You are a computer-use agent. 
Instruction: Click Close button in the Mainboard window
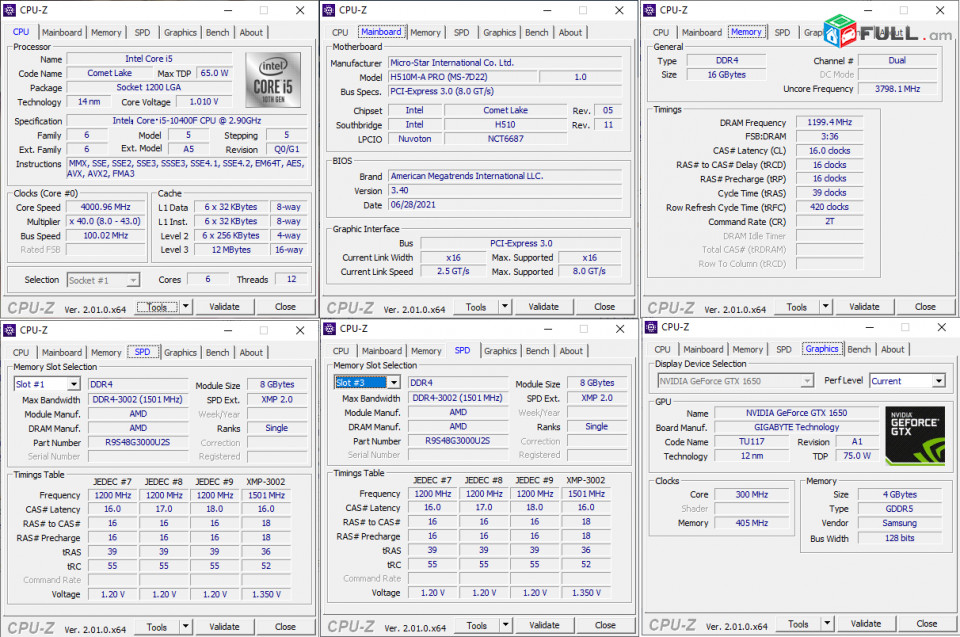pyautogui.click(x=604, y=307)
